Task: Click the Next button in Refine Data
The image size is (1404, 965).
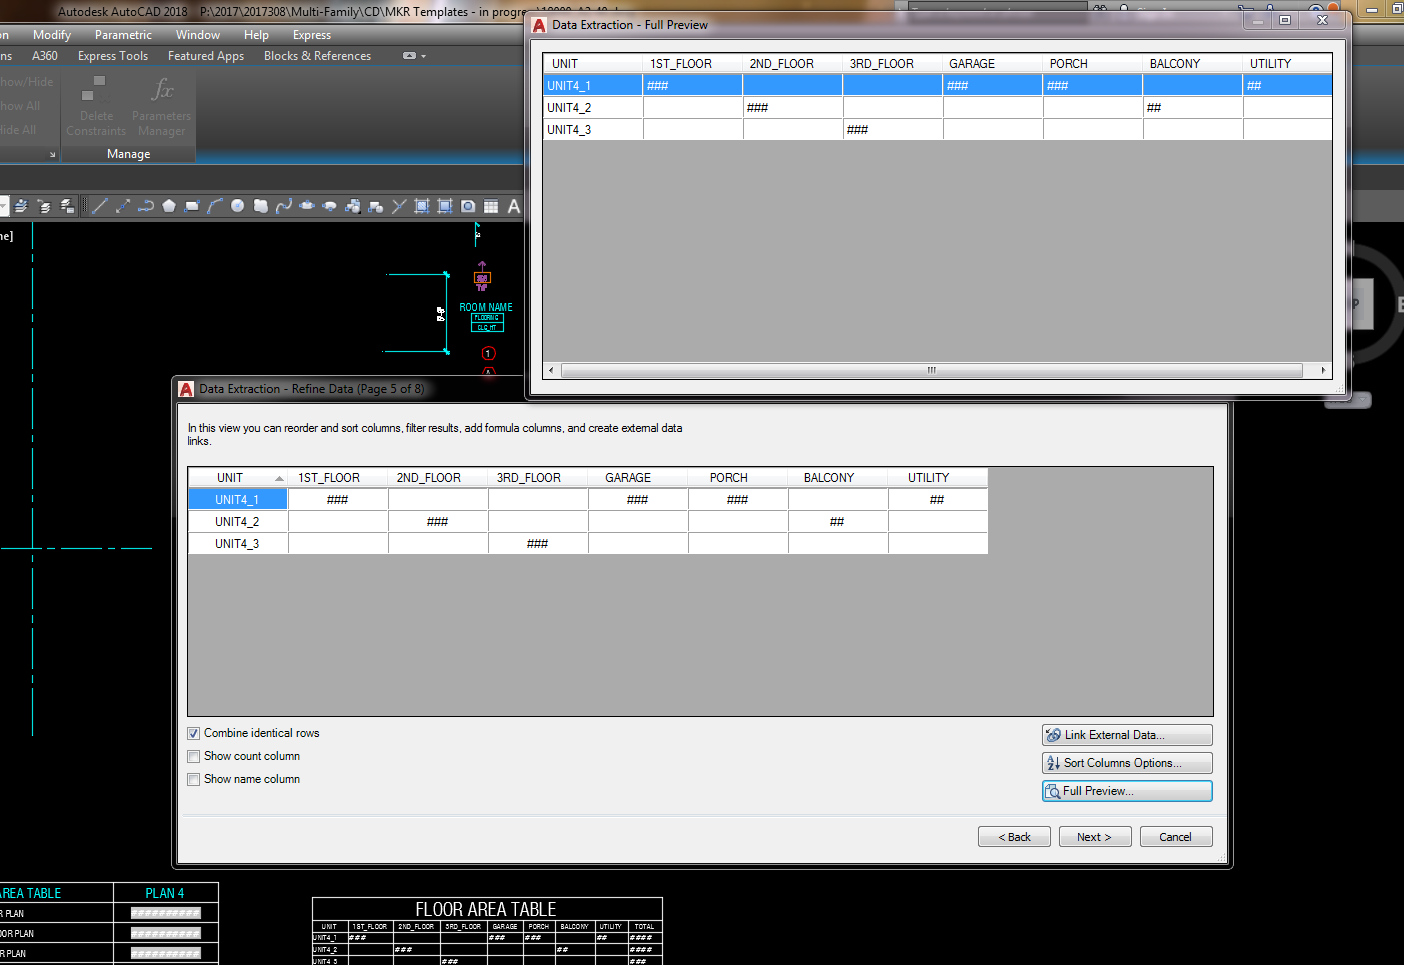Action: (1094, 836)
